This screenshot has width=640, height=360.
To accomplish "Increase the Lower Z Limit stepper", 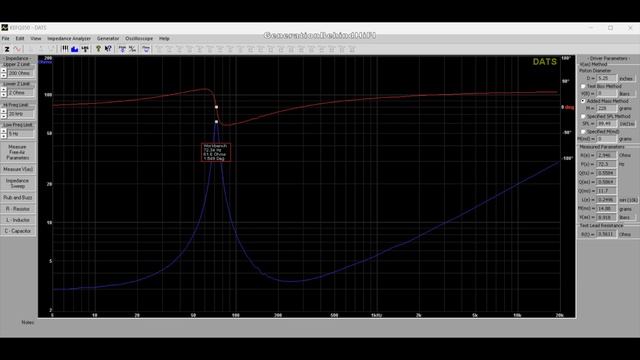I will [x=4, y=90].
